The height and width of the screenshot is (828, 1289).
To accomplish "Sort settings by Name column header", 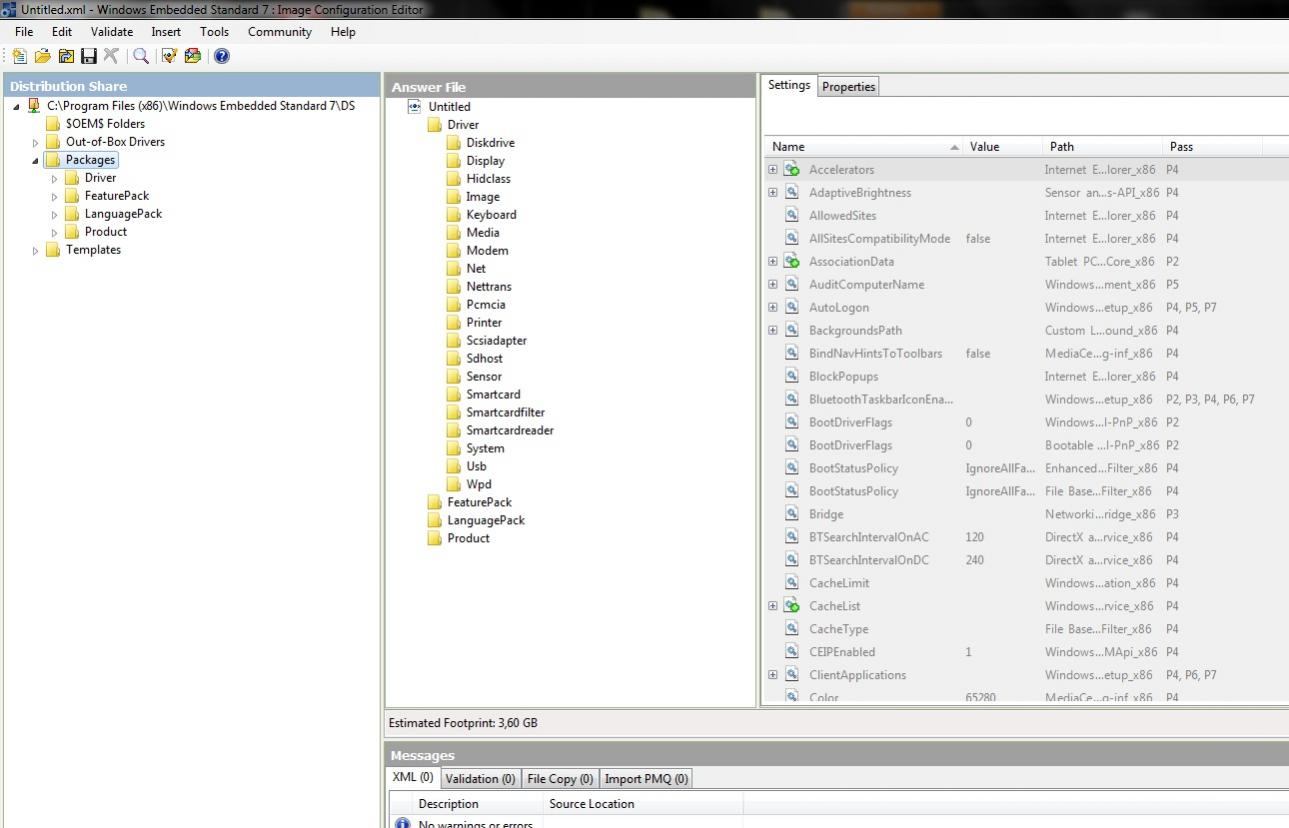I will coord(863,146).
